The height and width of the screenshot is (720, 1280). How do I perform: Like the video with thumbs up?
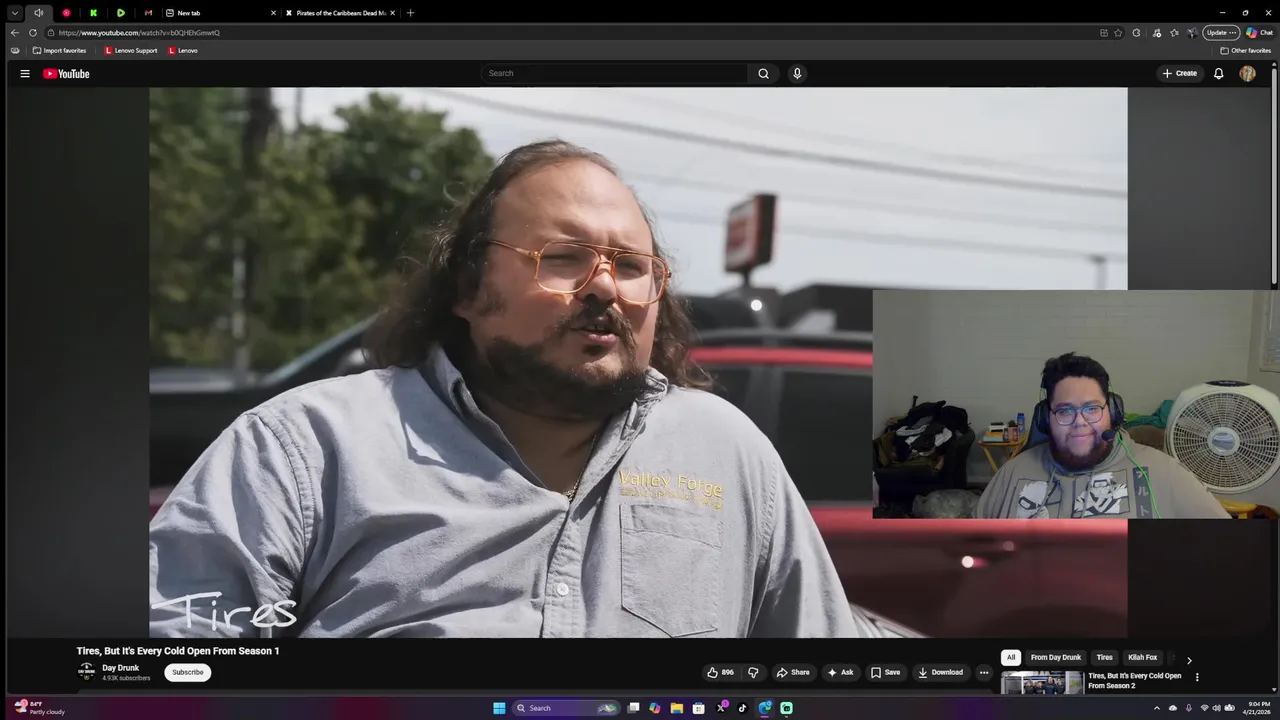720,672
